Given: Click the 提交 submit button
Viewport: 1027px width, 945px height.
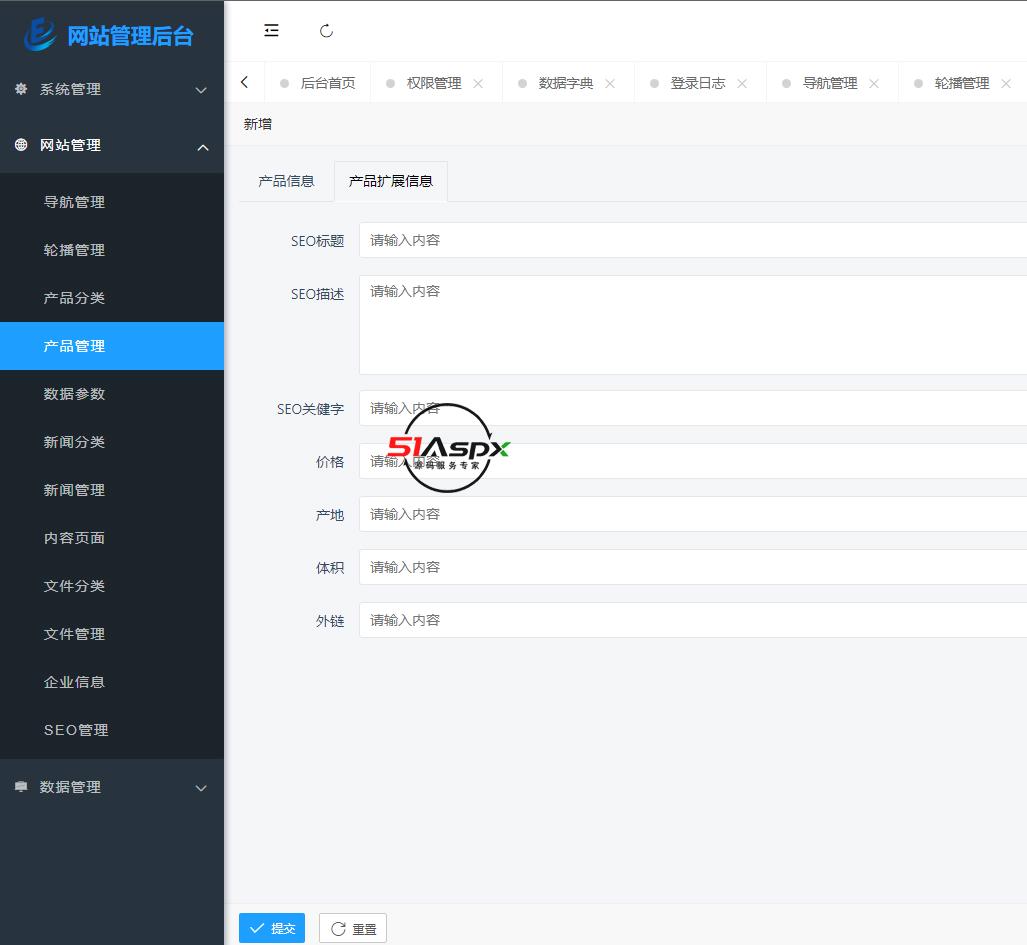Looking at the screenshot, I should 272,928.
